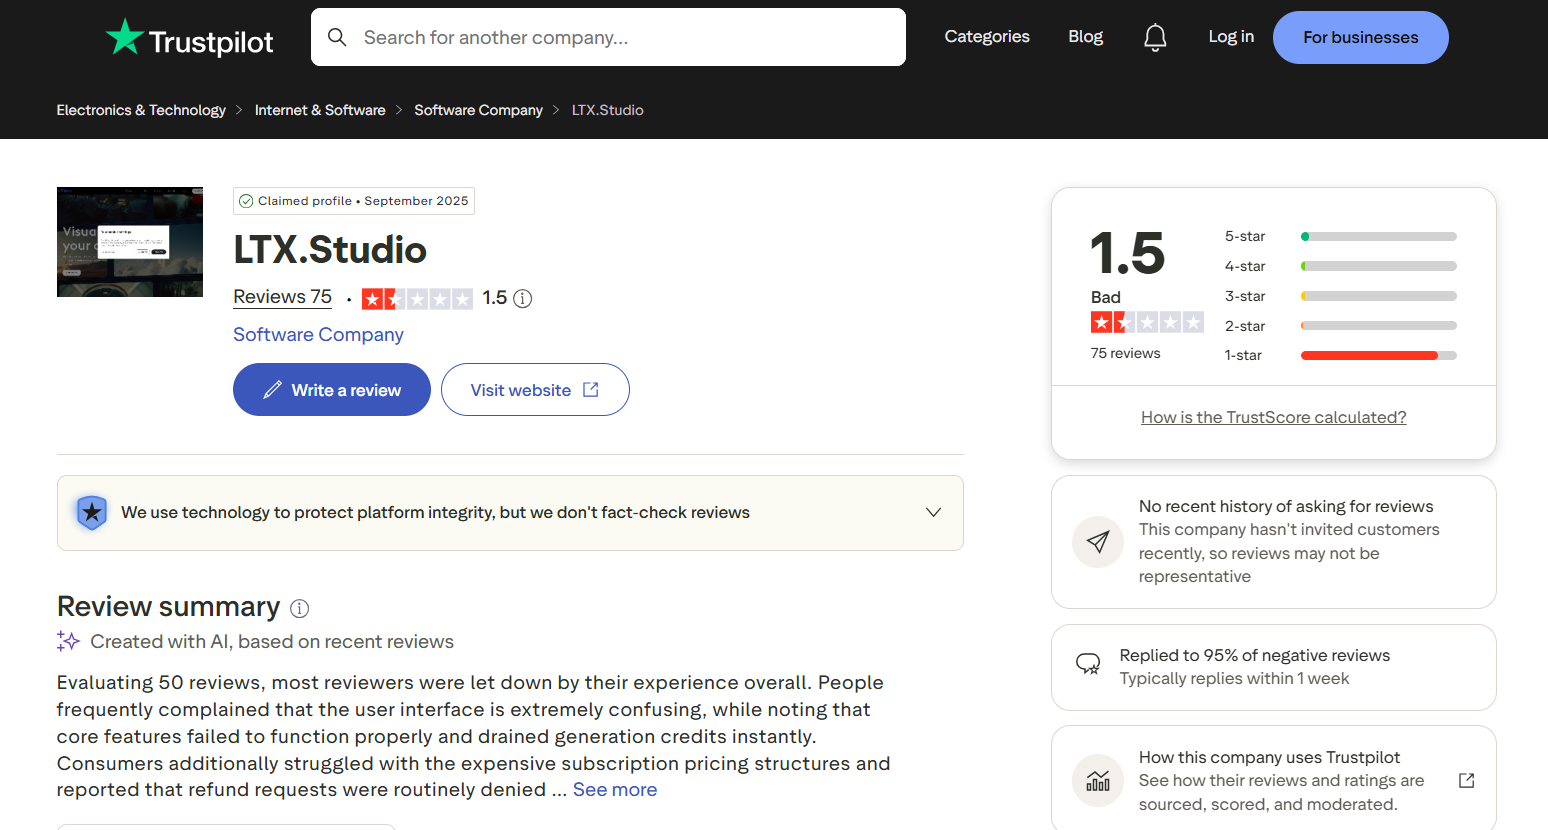Click No recent history of asking for reviews

(1286, 506)
